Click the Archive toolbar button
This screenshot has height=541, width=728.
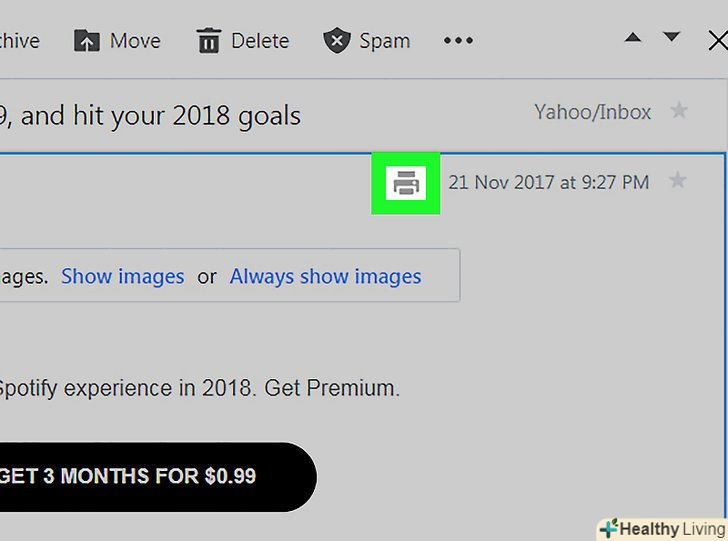tap(20, 41)
